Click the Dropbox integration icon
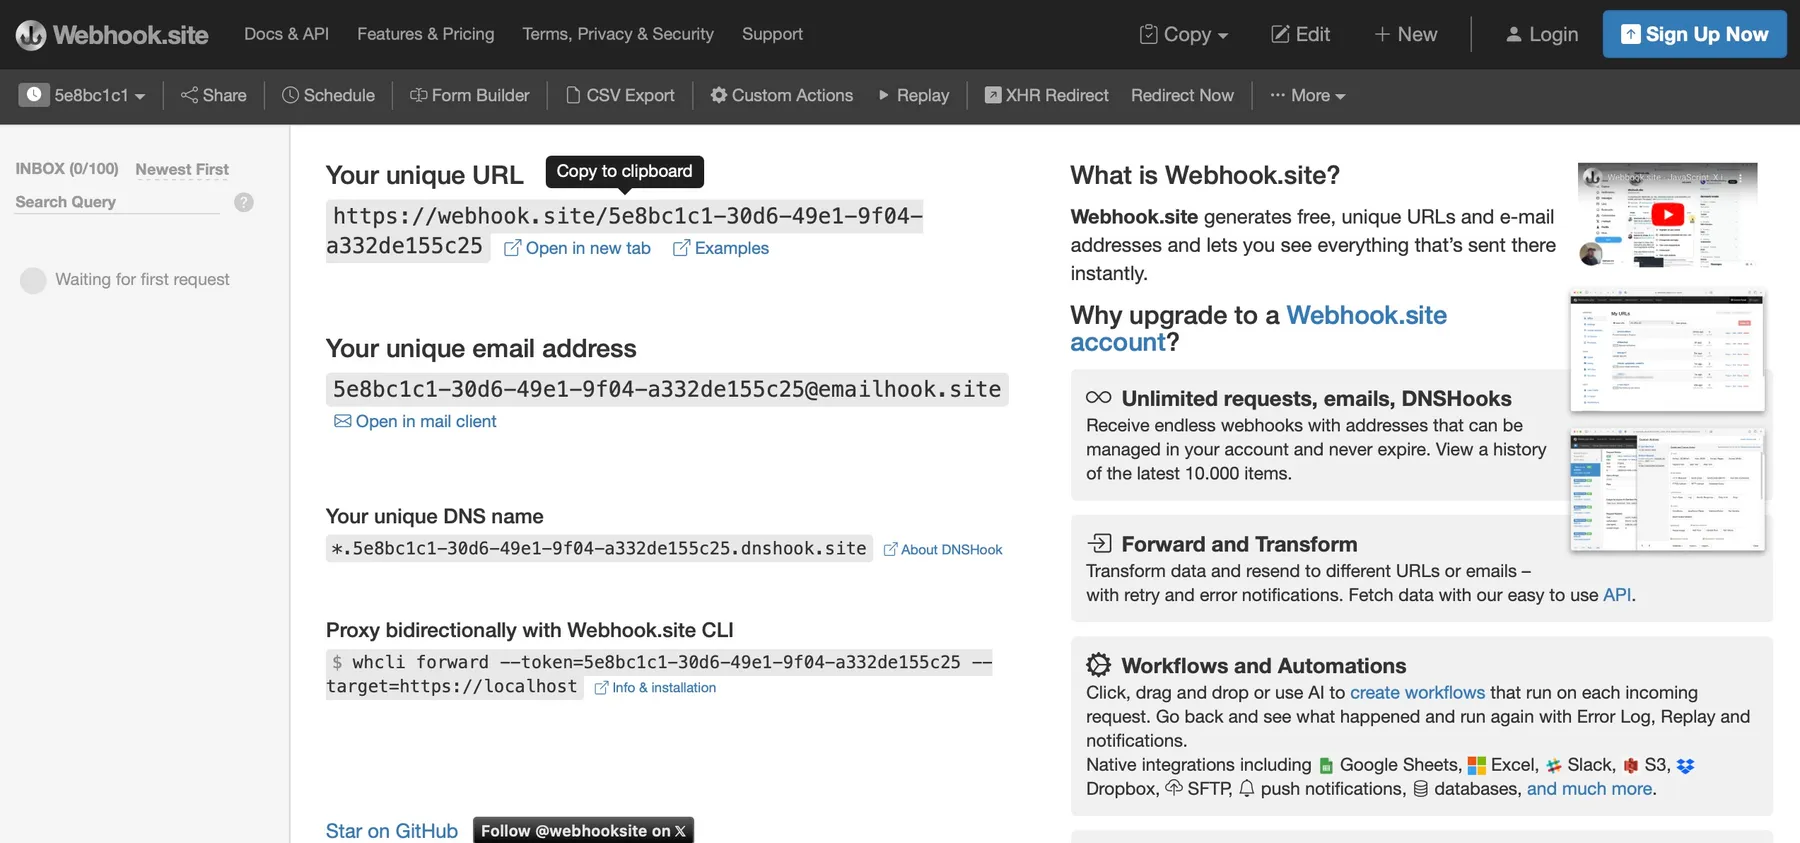Screen dimensions: 1800x843 click(x=1686, y=766)
